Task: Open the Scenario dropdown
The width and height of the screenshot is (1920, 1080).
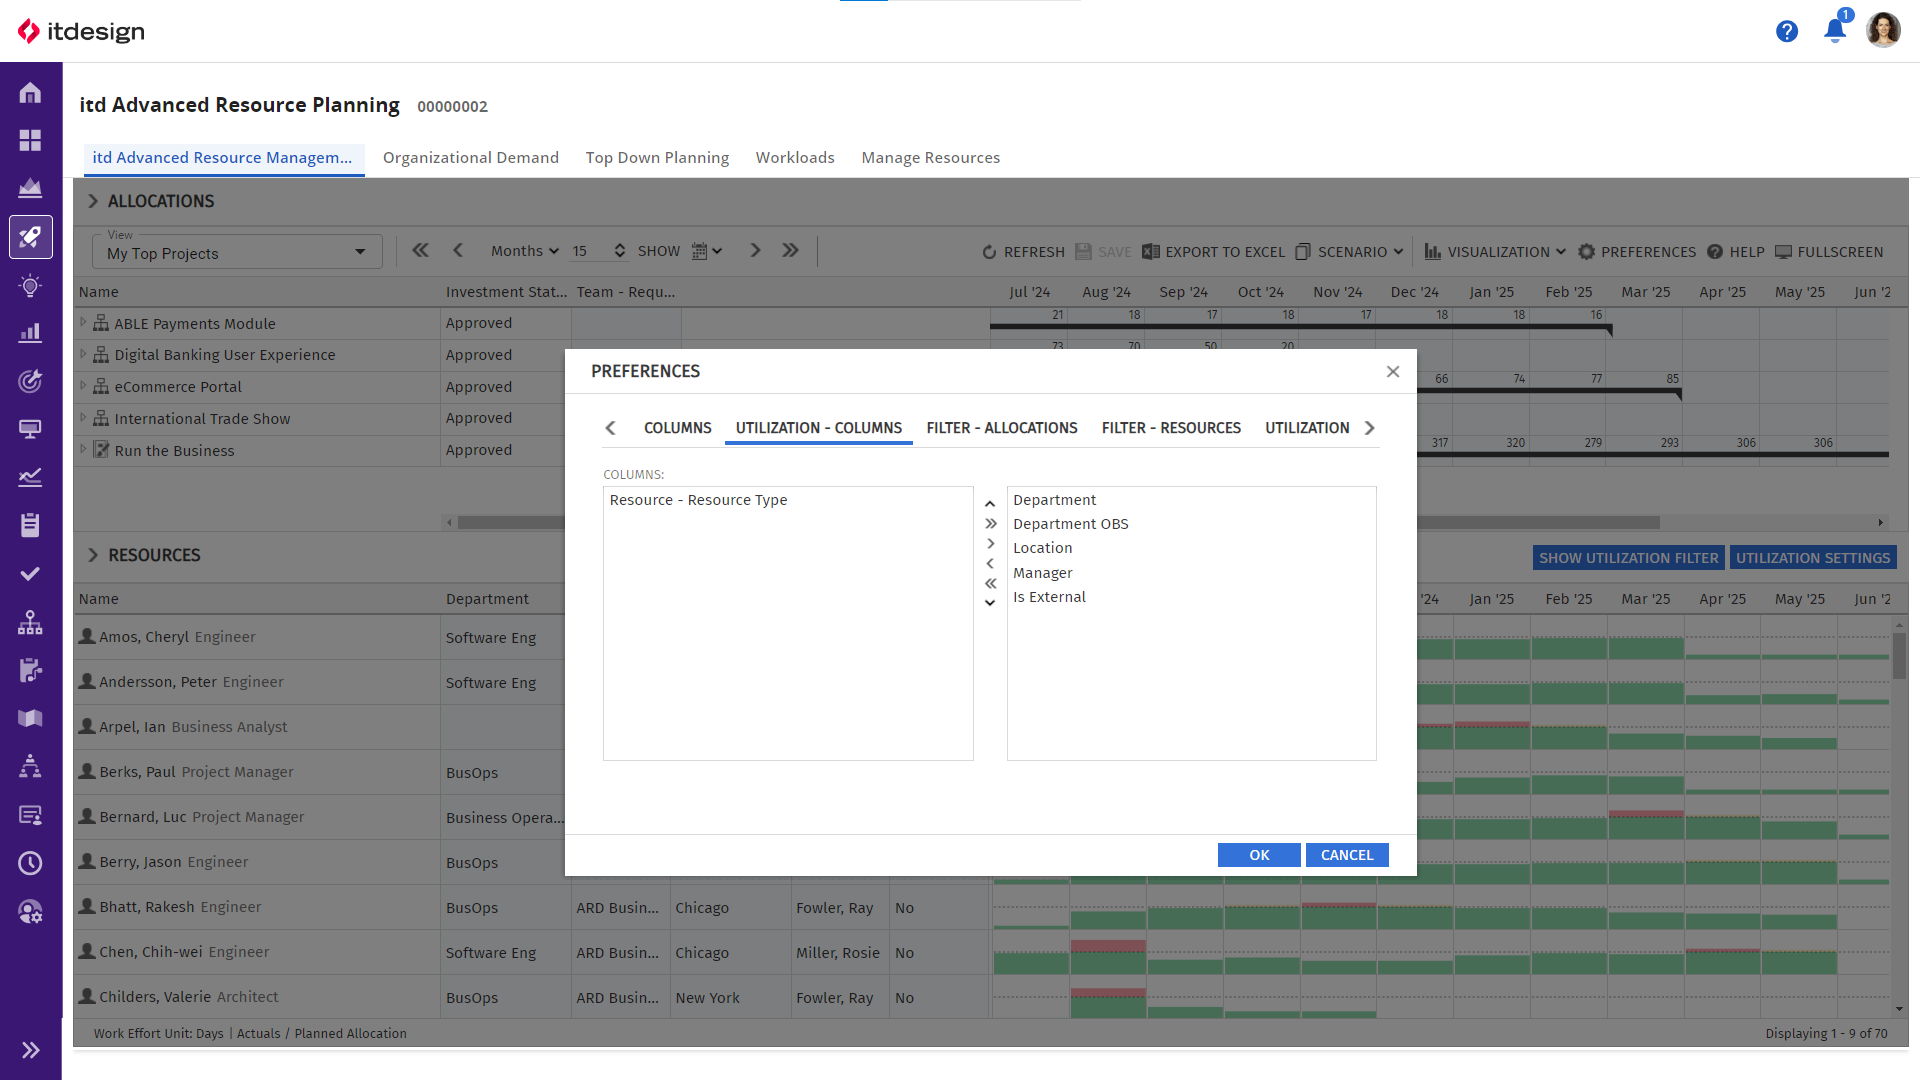Action: pos(1350,252)
